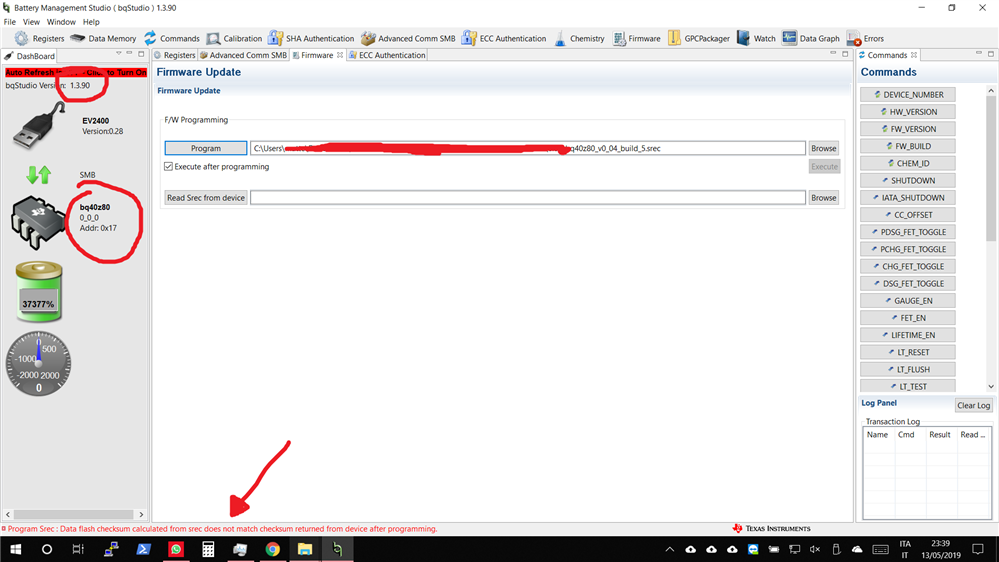Viewport: 999px width, 562px height.
Task: Open File Explorer from the taskbar
Action: (305, 549)
